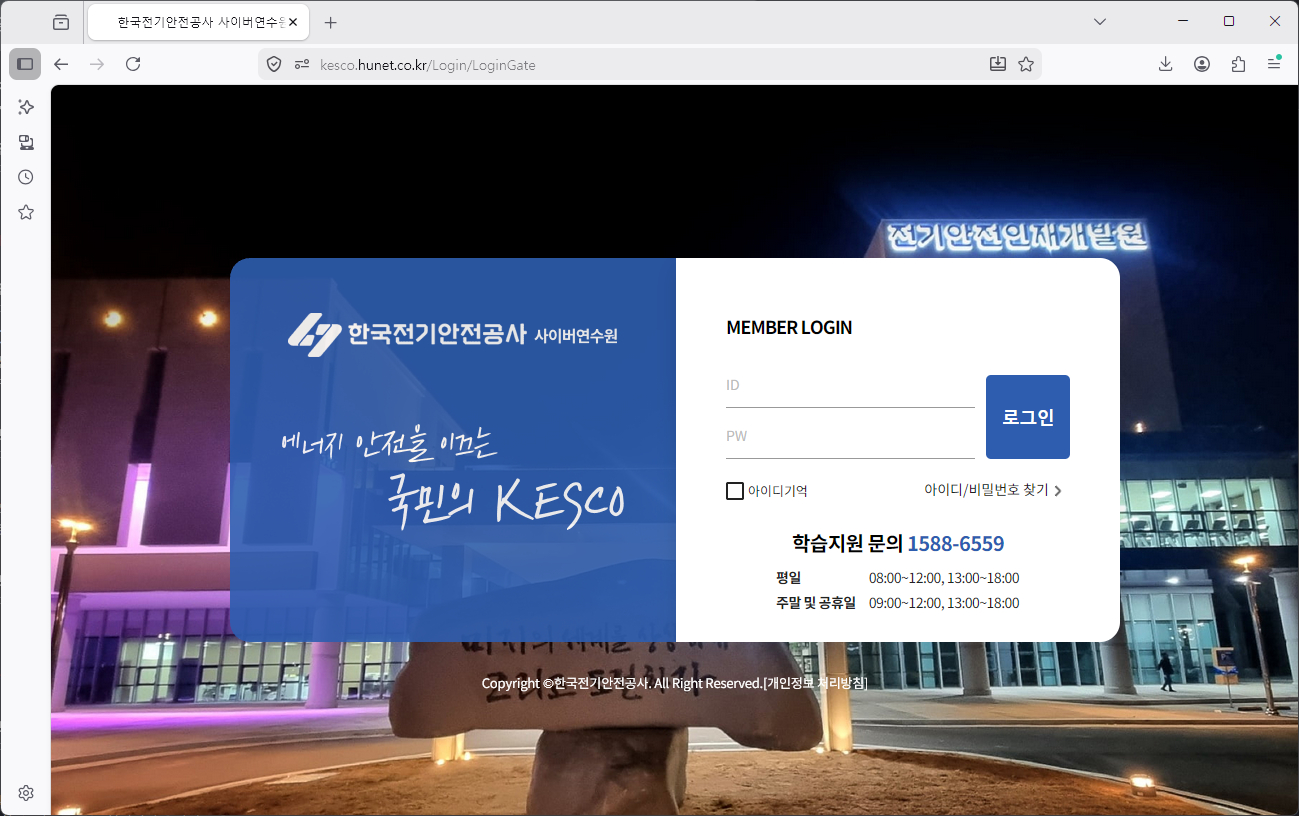Open sidebar settings gear
The height and width of the screenshot is (816, 1299).
tap(26, 793)
